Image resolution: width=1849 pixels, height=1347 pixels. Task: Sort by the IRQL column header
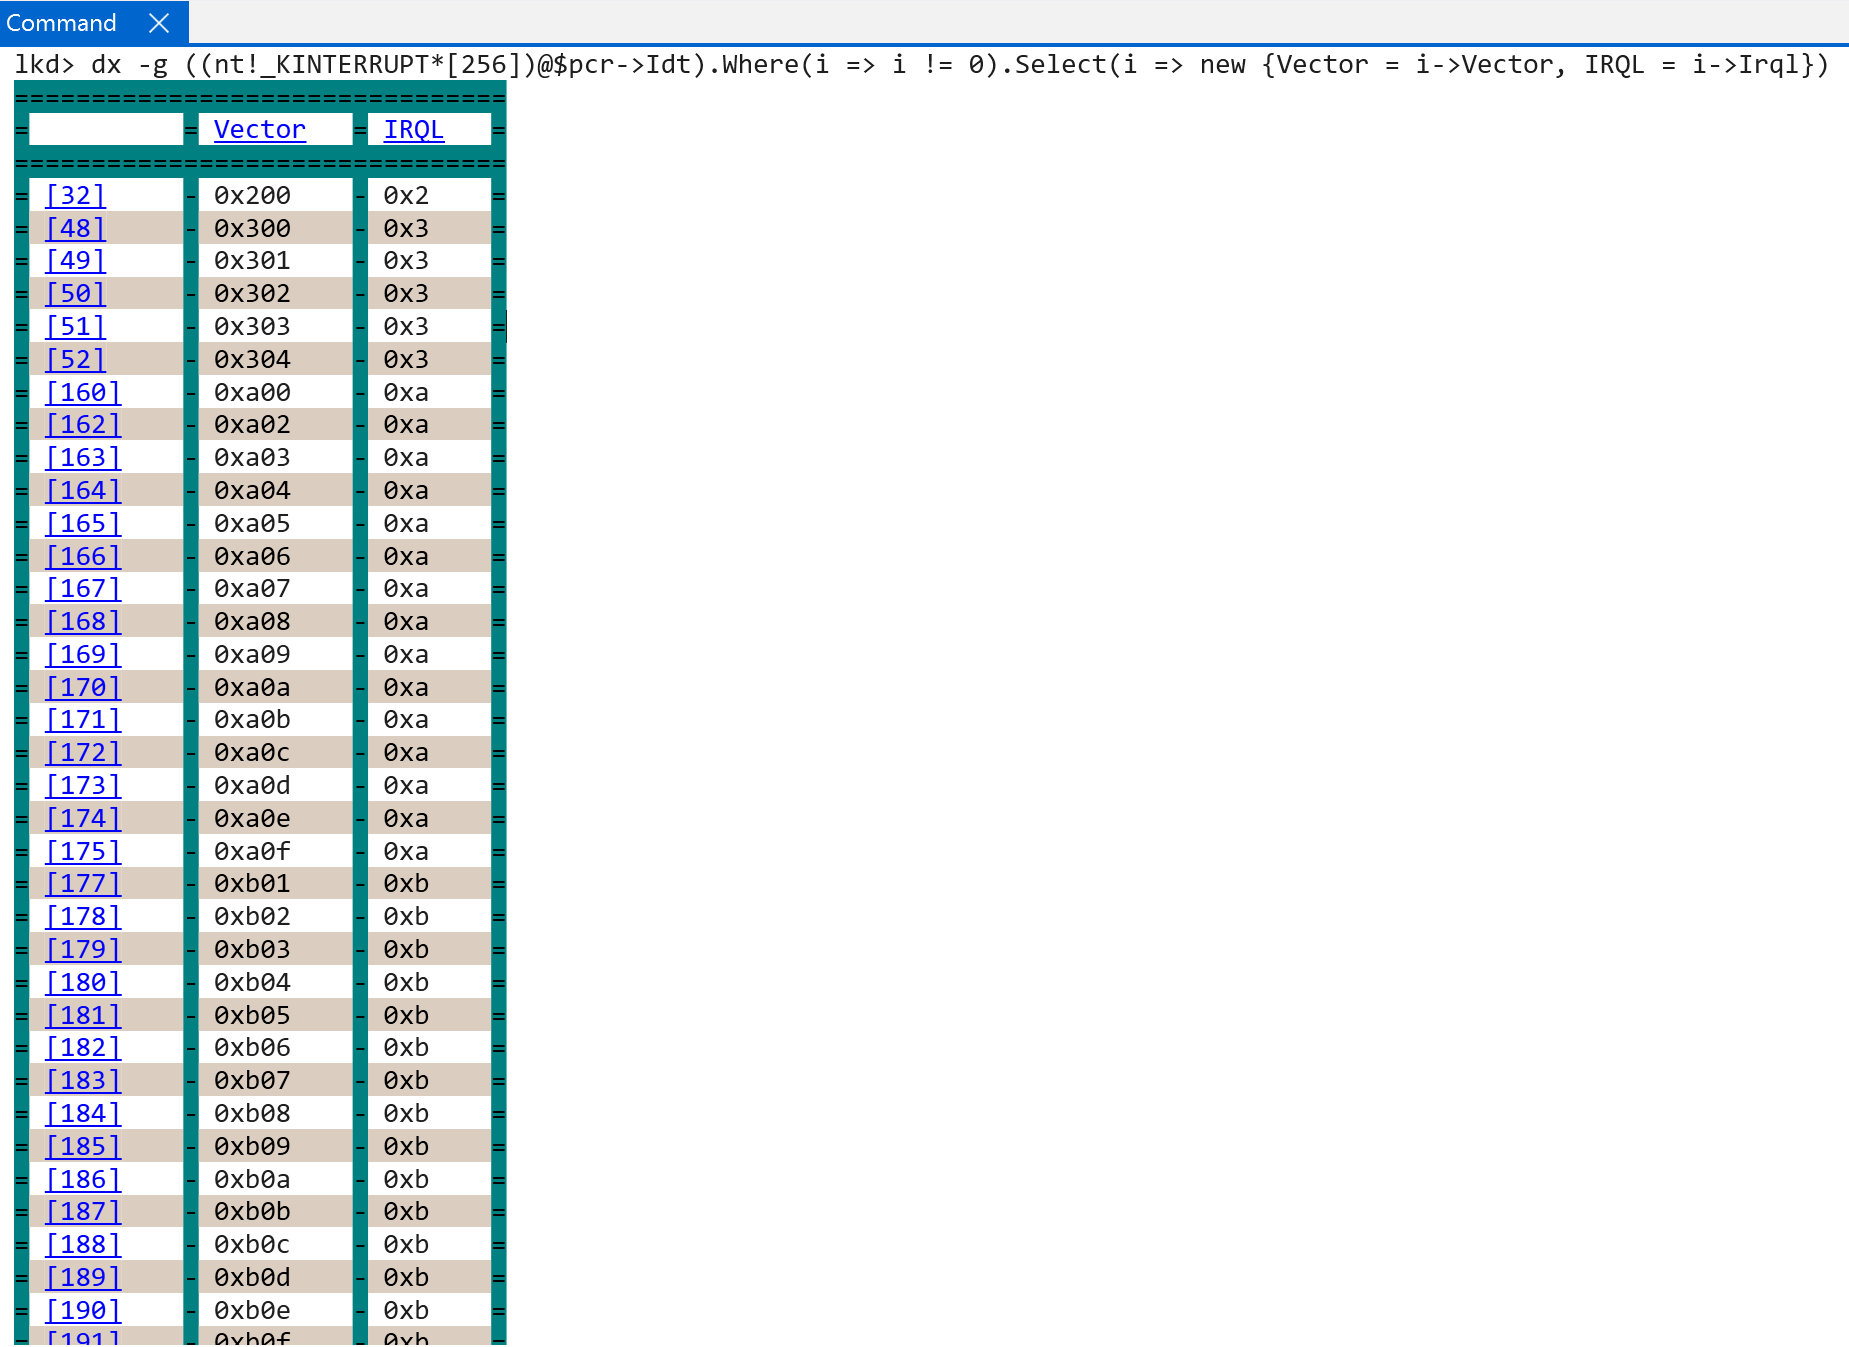click(413, 130)
